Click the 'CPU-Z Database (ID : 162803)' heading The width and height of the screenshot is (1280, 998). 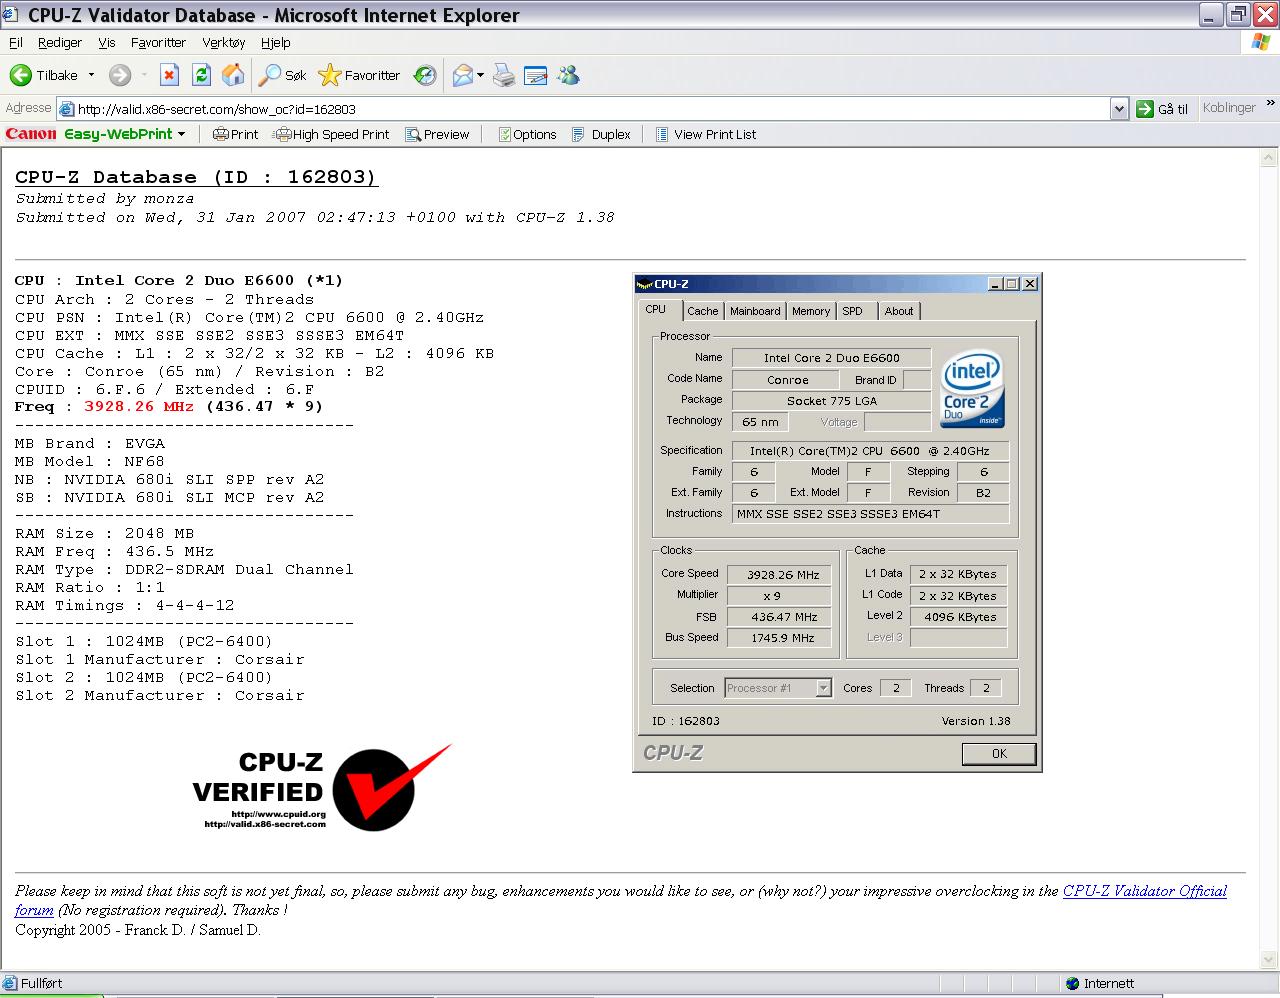pyautogui.click(x=196, y=178)
